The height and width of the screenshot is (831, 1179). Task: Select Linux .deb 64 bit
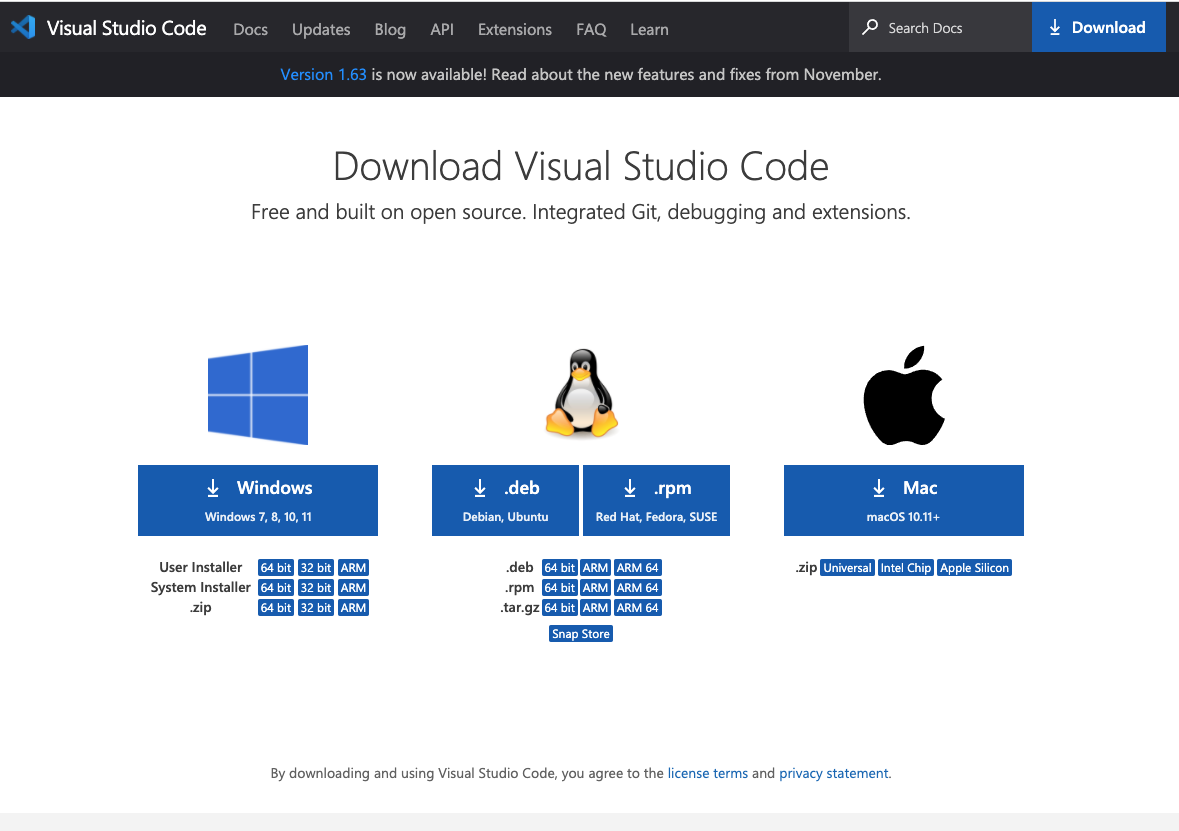point(560,568)
